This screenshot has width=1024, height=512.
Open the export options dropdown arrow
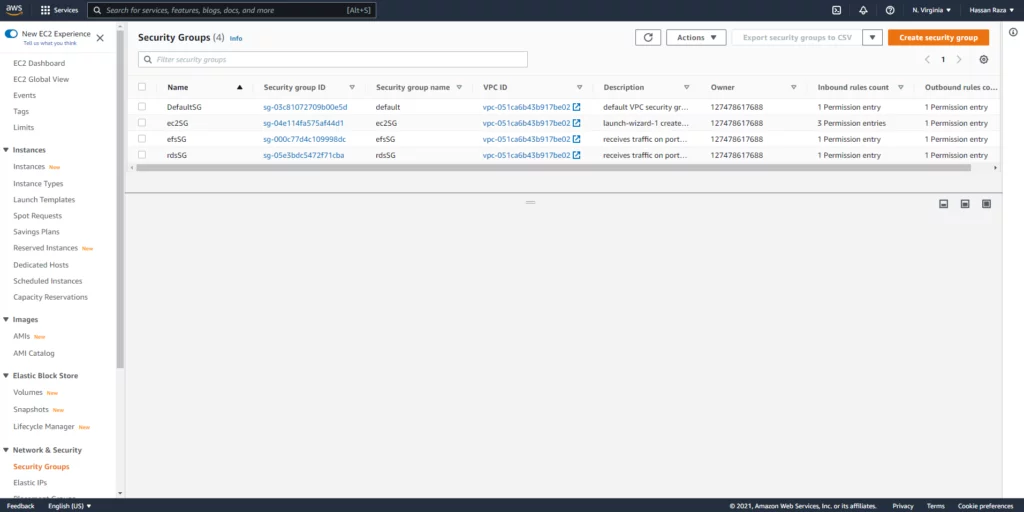point(872,37)
